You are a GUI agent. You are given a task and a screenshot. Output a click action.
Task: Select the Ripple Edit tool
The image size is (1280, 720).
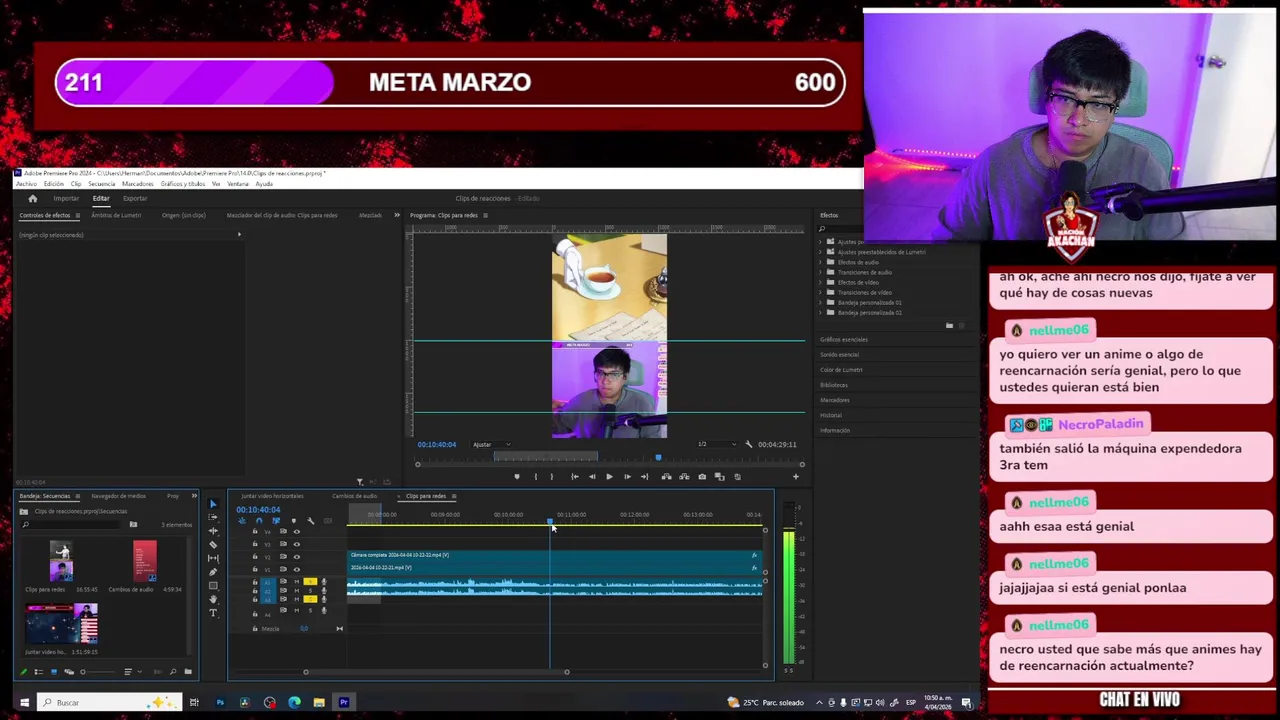pos(213,531)
